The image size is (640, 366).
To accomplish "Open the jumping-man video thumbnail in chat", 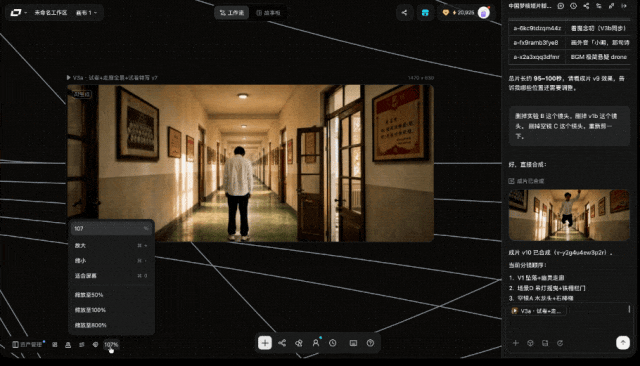I will [x=569, y=215].
